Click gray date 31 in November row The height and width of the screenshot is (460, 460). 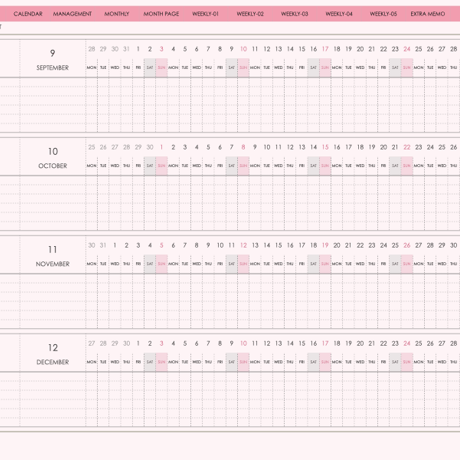coord(103,245)
